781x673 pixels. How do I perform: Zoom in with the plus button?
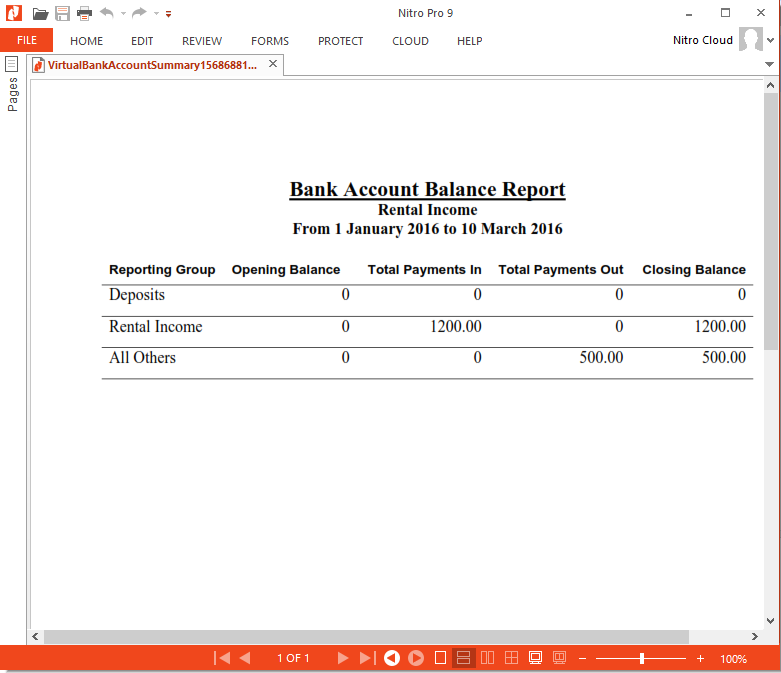[700, 659]
